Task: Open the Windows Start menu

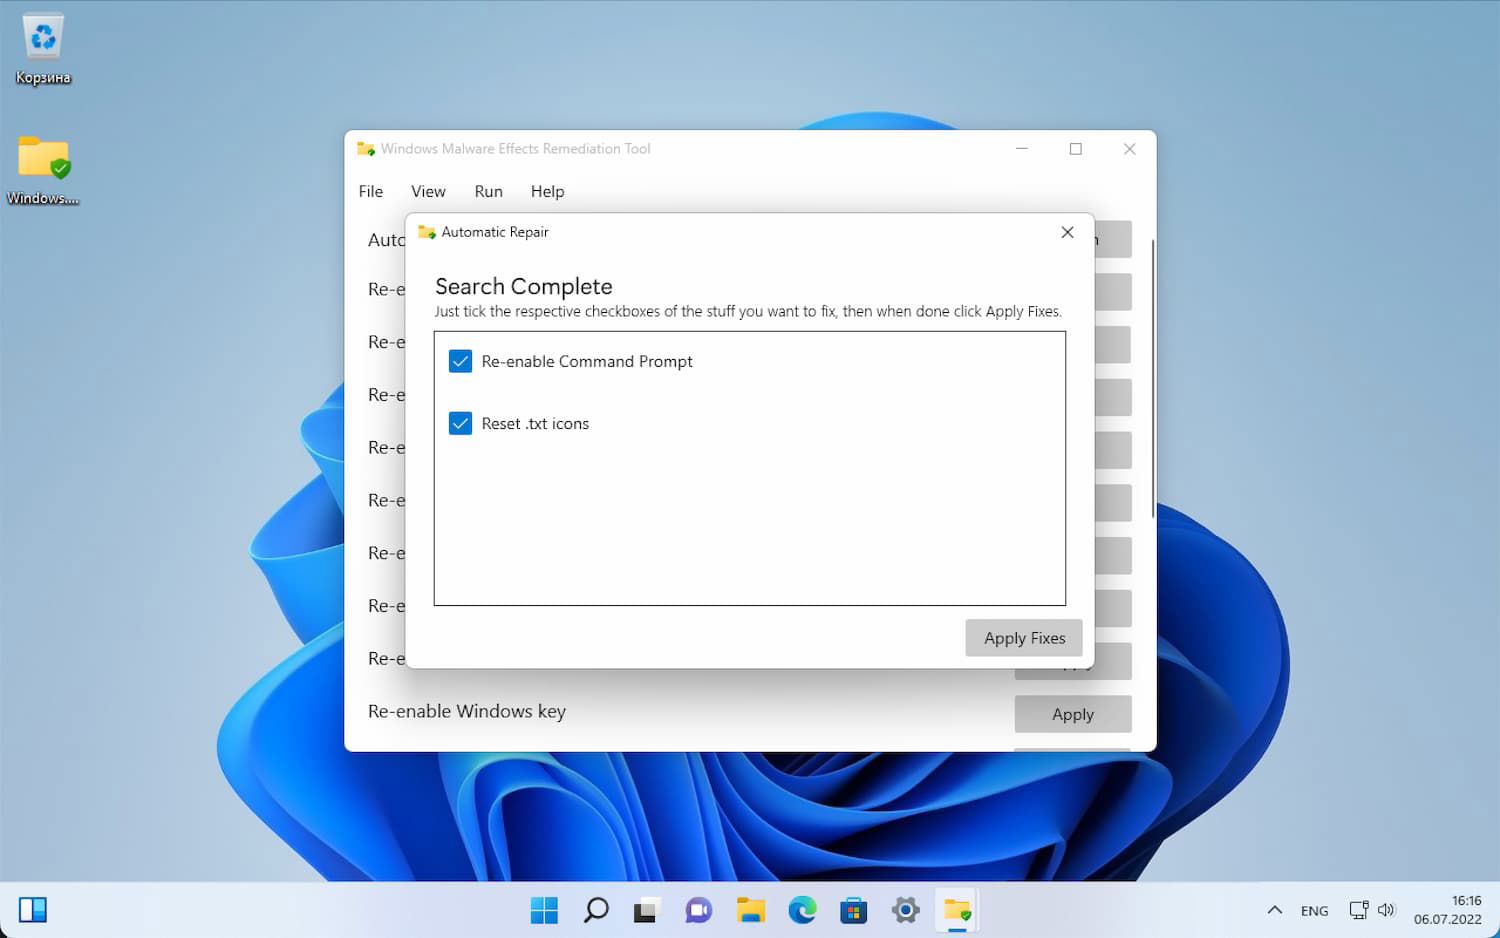Action: pyautogui.click(x=544, y=910)
